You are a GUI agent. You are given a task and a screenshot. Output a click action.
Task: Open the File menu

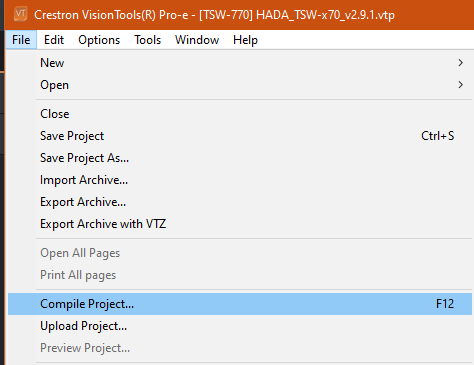(x=21, y=40)
